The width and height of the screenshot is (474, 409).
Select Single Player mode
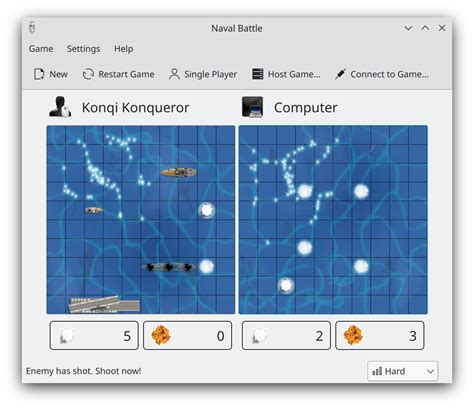(203, 74)
